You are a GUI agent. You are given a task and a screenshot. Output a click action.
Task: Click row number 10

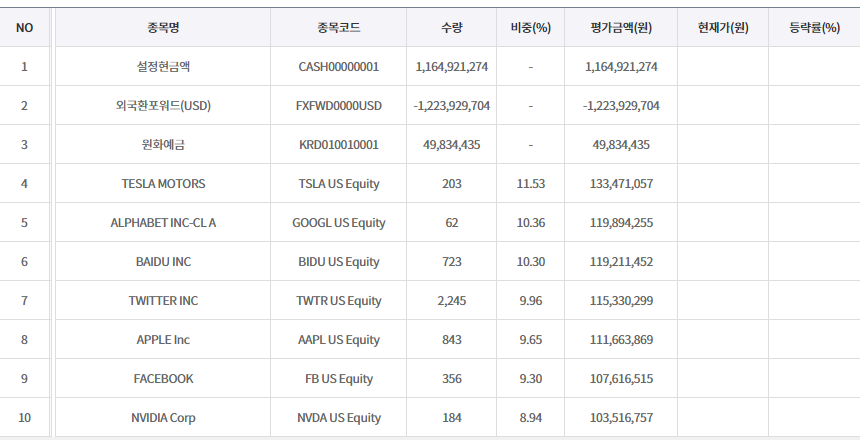[24, 418]
